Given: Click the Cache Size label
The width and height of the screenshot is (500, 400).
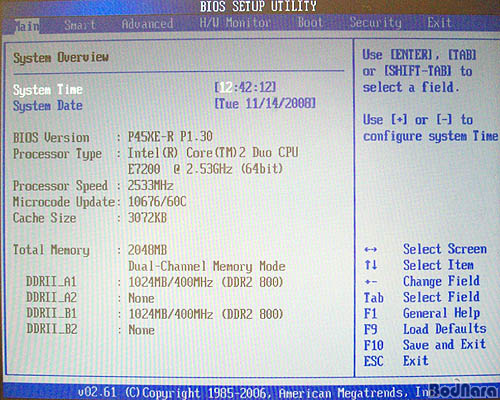Looking at the screenshot, I should (44, 218).
